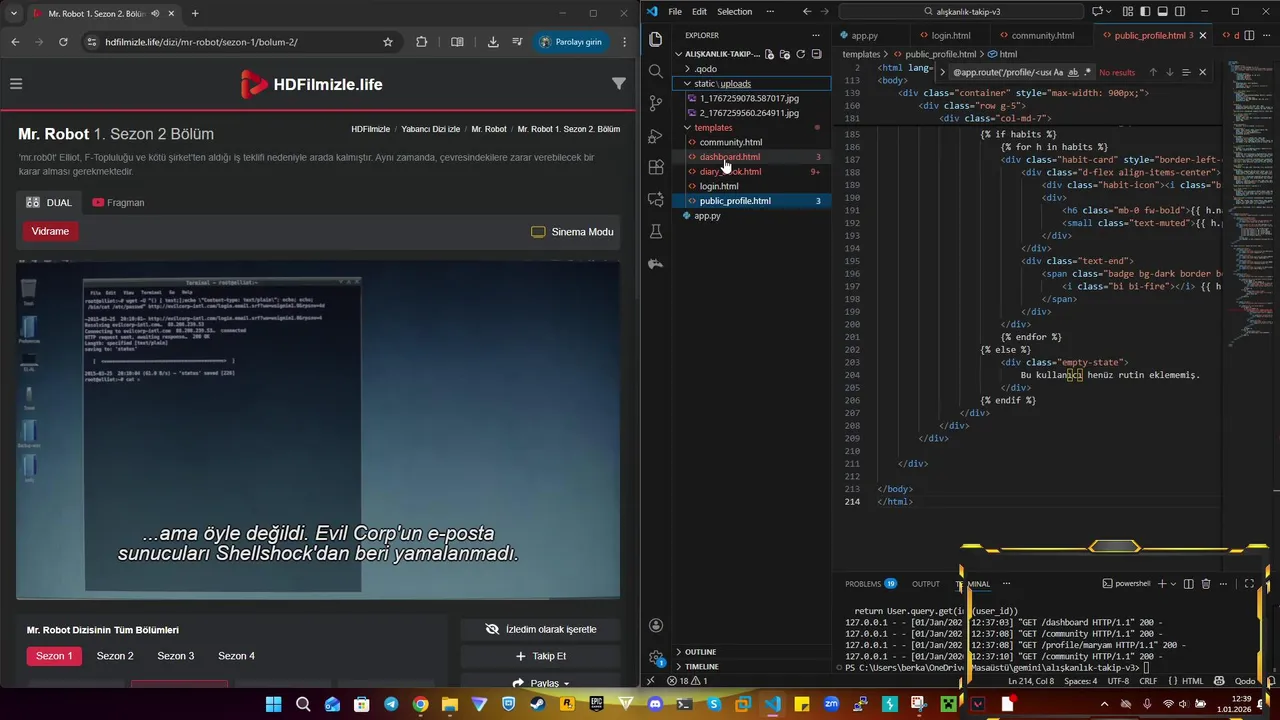
Task: Open the hamburger menu on HDFilmizle site
Action: 16,84
